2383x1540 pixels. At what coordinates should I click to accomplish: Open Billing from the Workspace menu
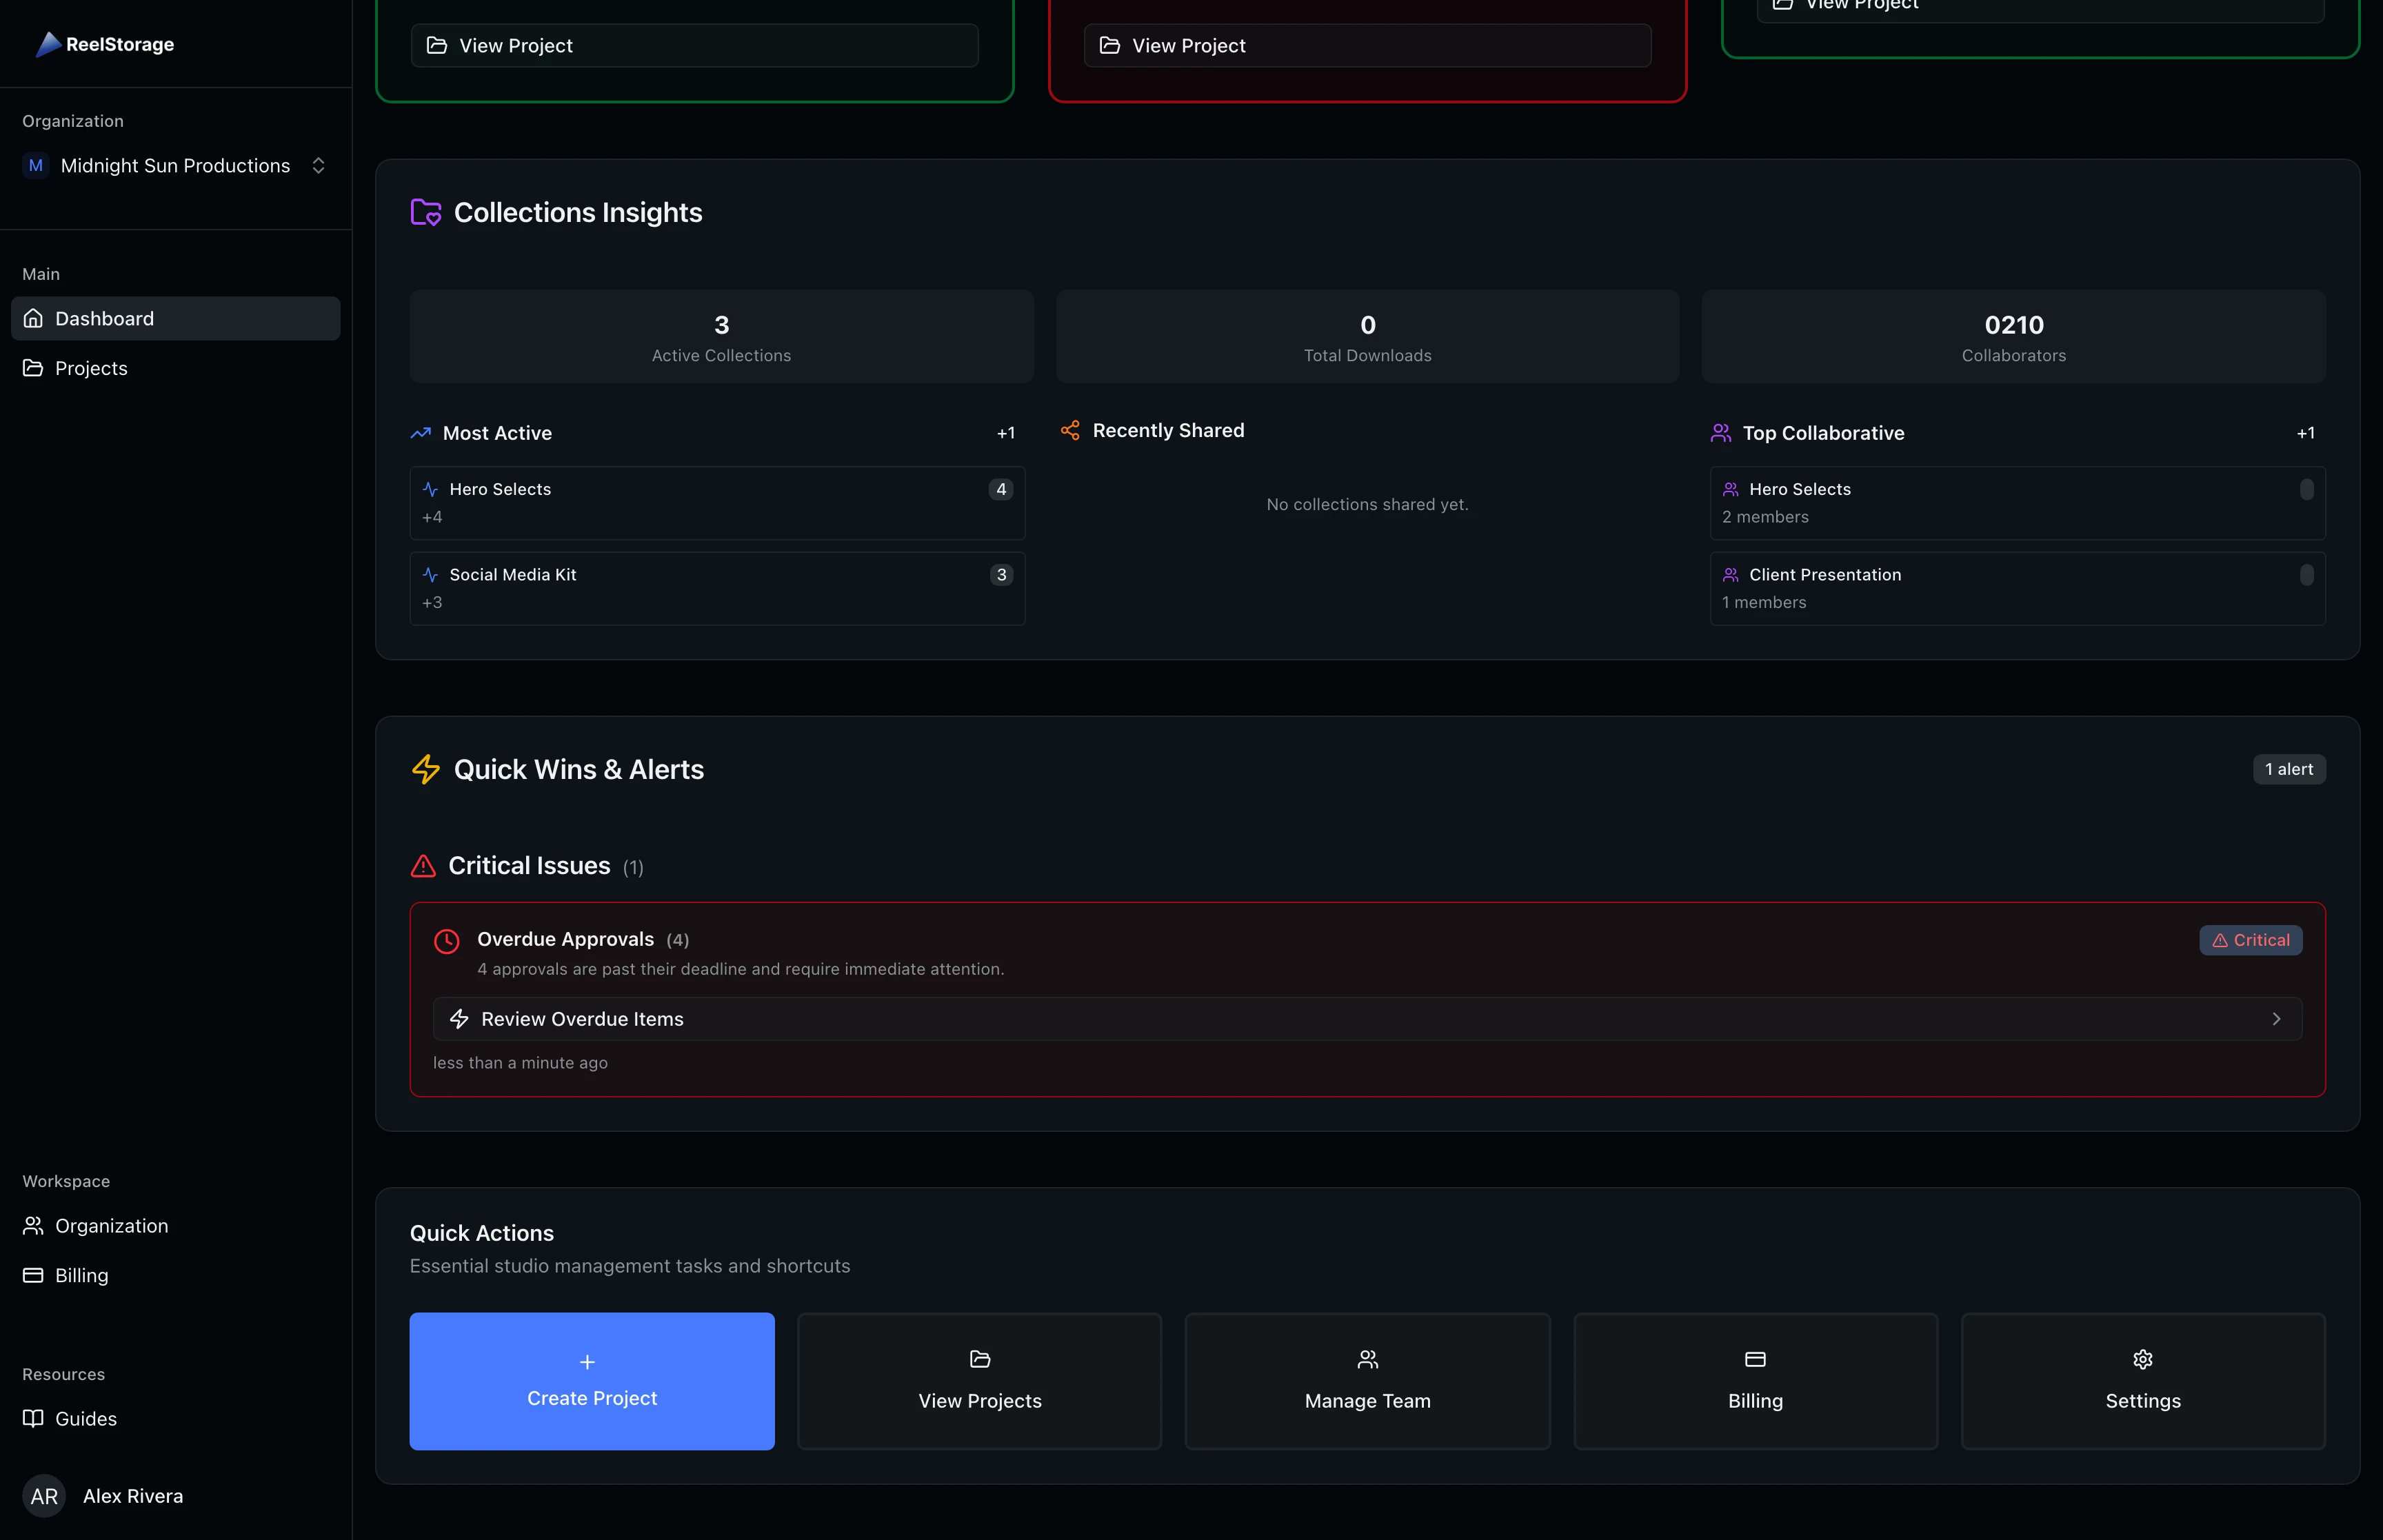(81, 1275)
